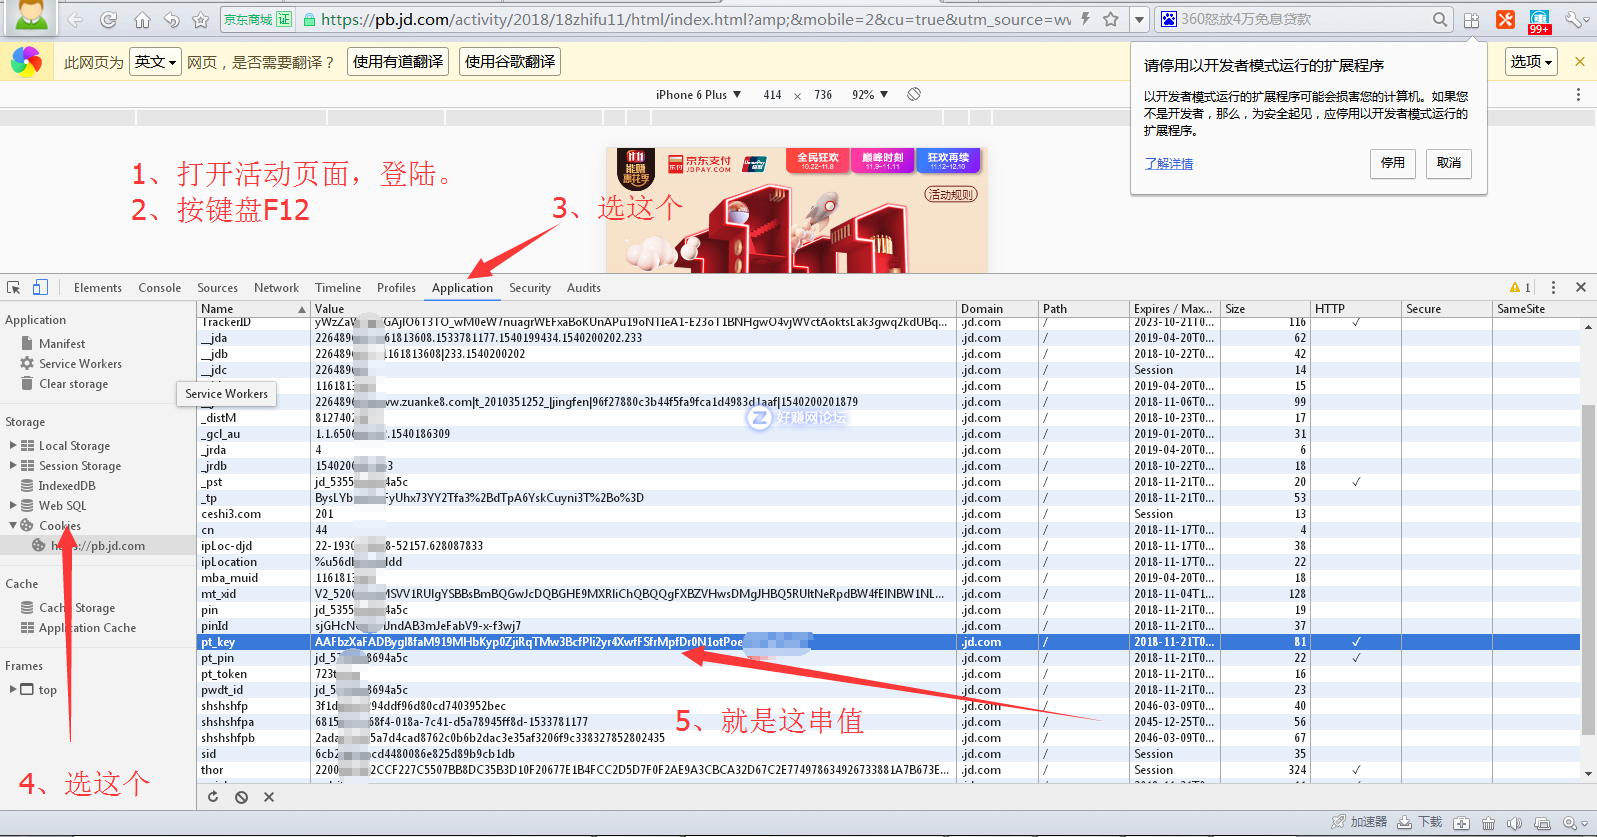
Task: Click in the 360 search input field
Action: (1303, 19)
